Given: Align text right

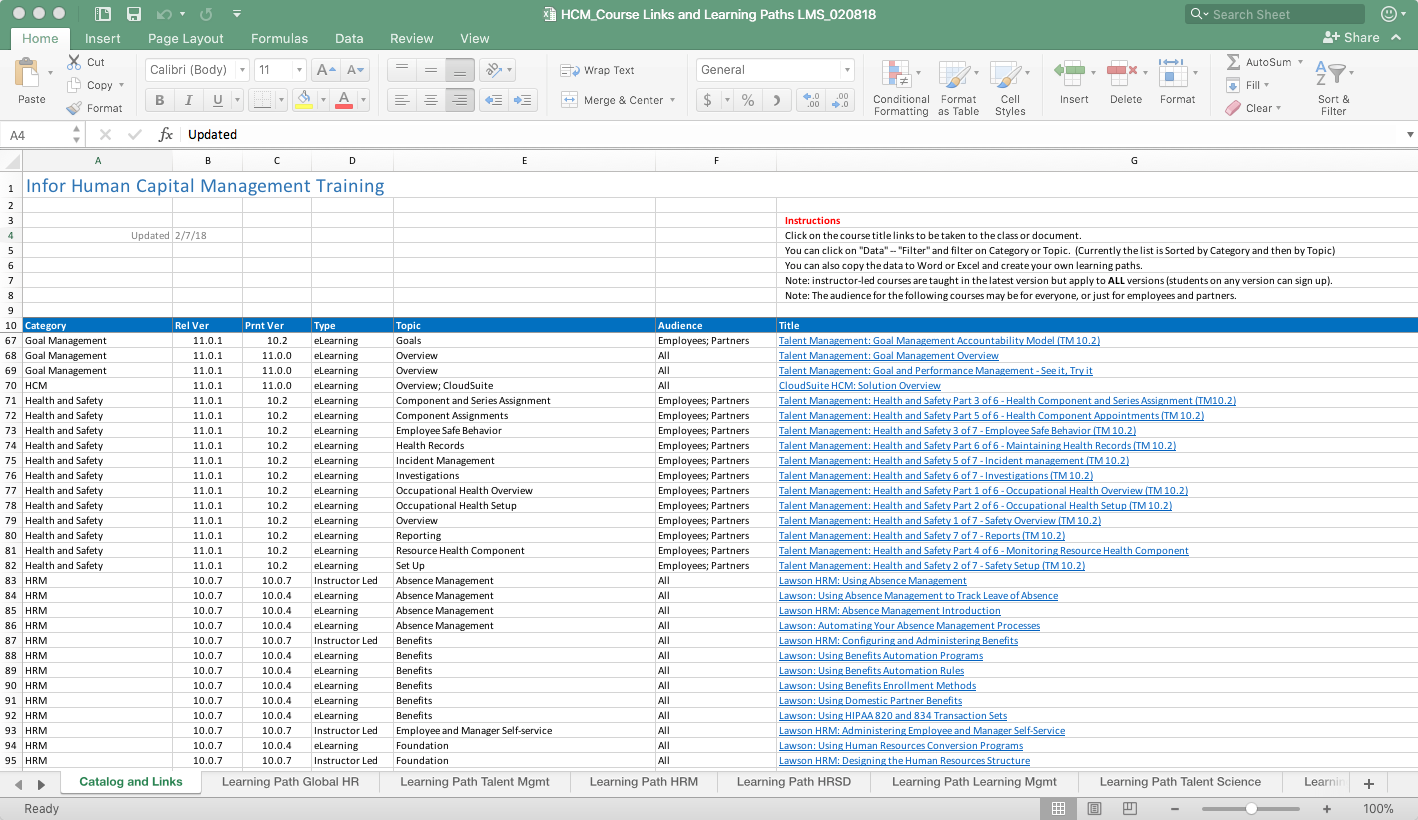Looking at the screenshot, I should (460, 100).
